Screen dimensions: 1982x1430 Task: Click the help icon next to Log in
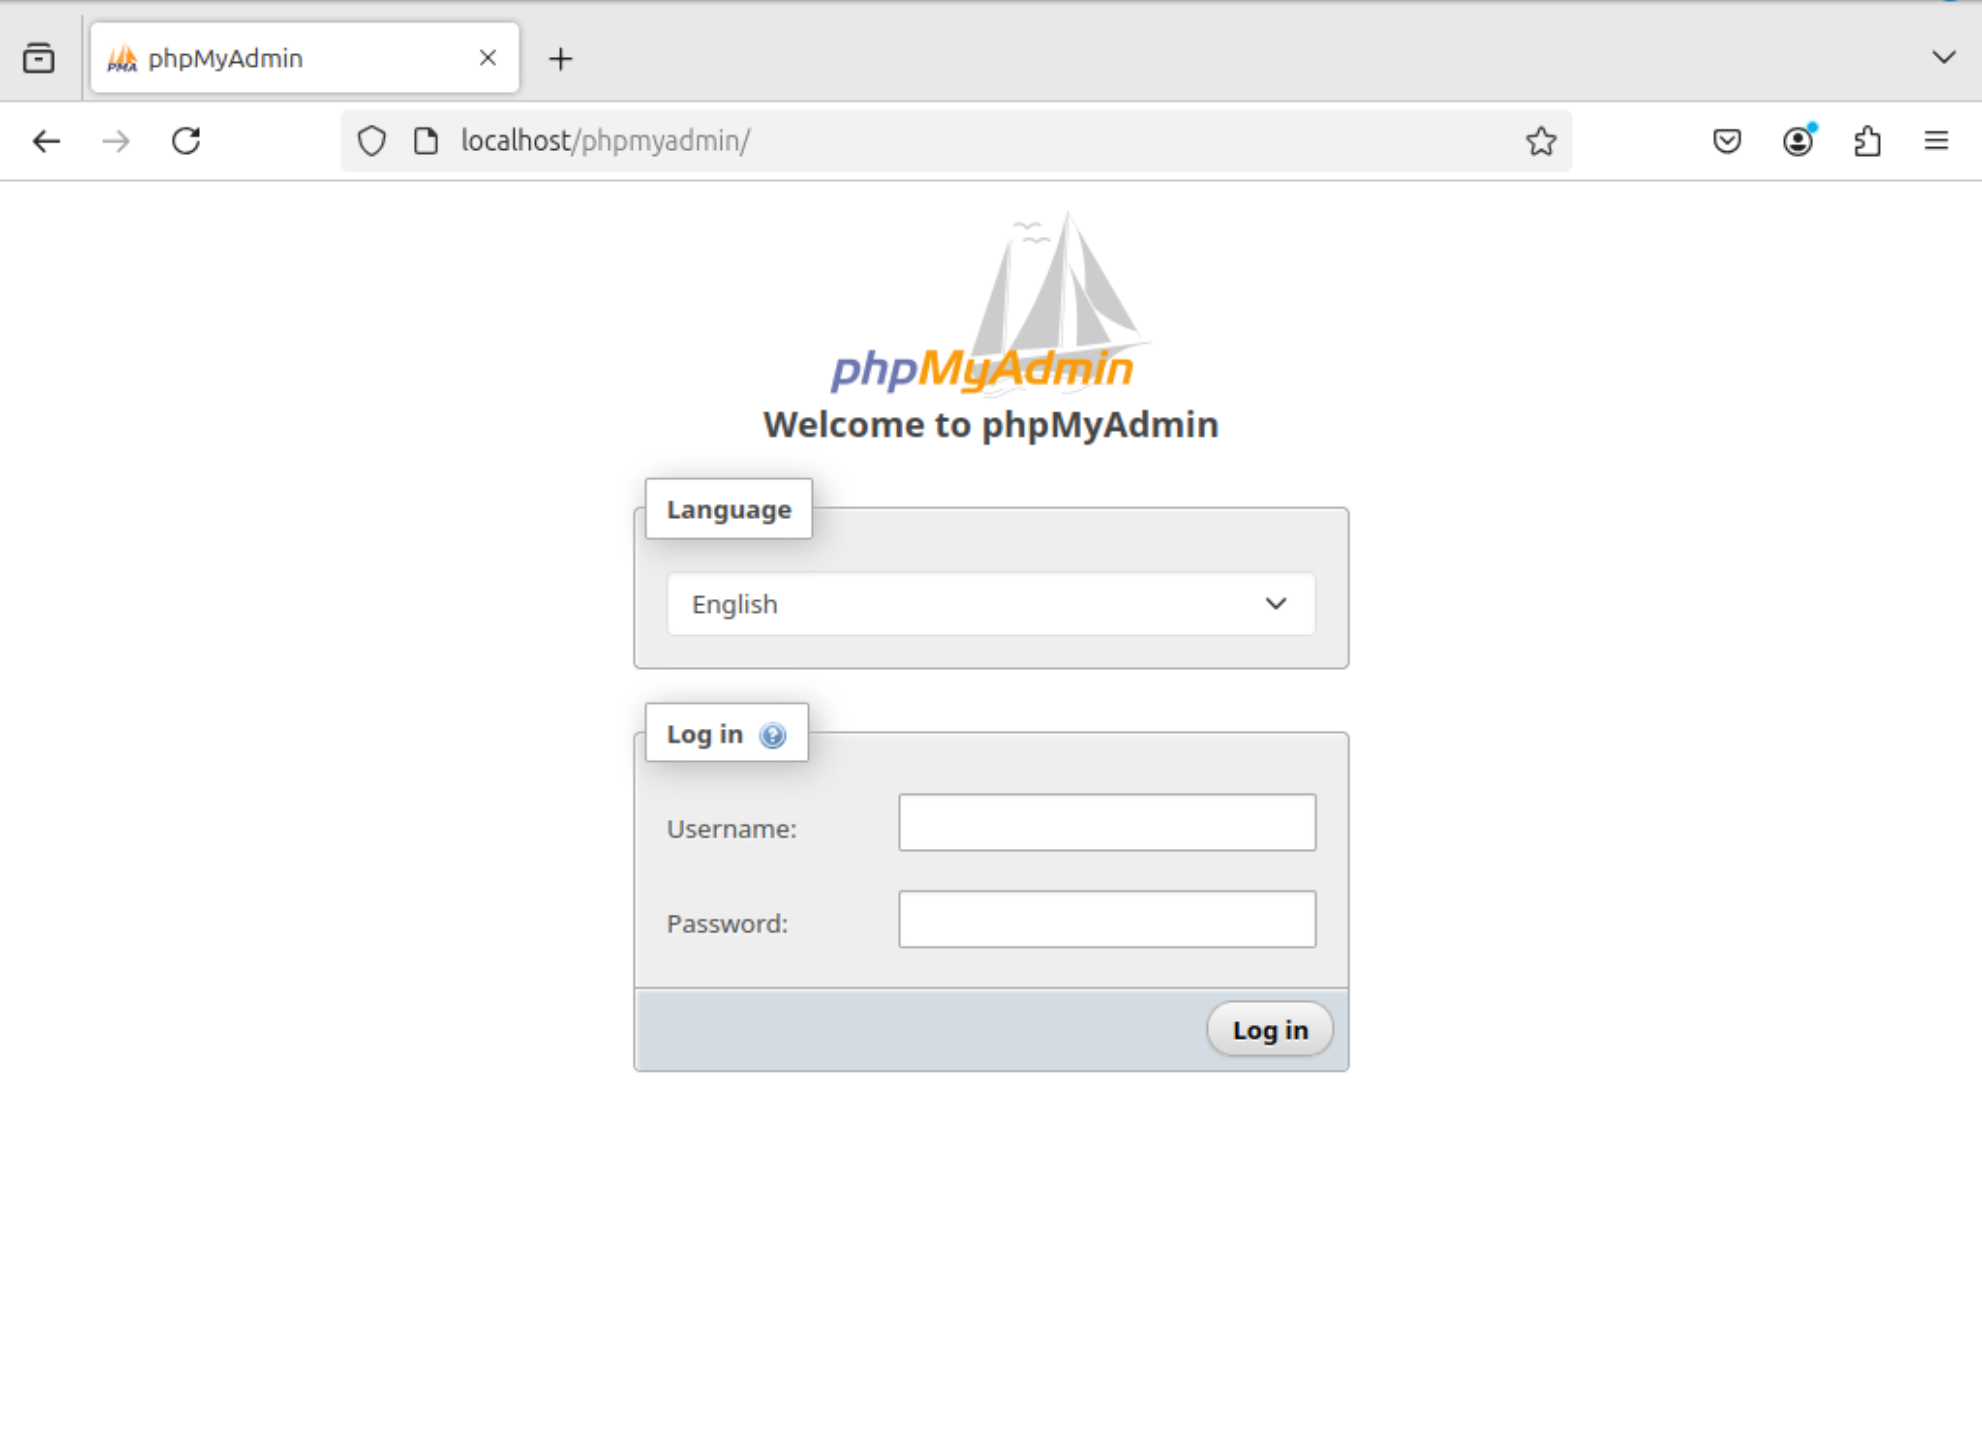tap(771, 734)
